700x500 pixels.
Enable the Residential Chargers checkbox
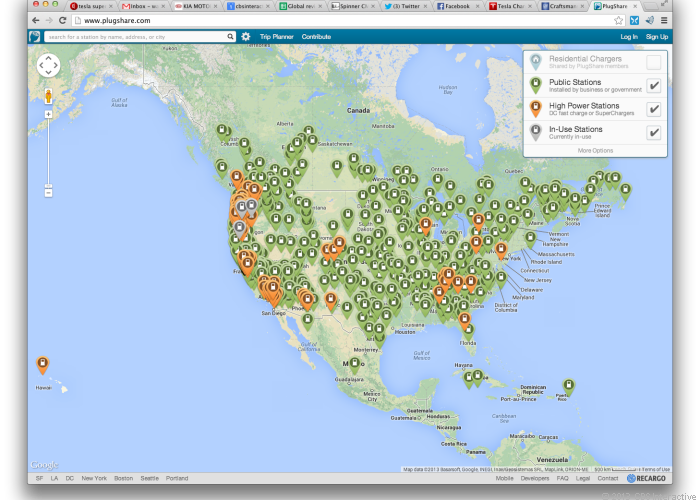click(x=654, y=62)
